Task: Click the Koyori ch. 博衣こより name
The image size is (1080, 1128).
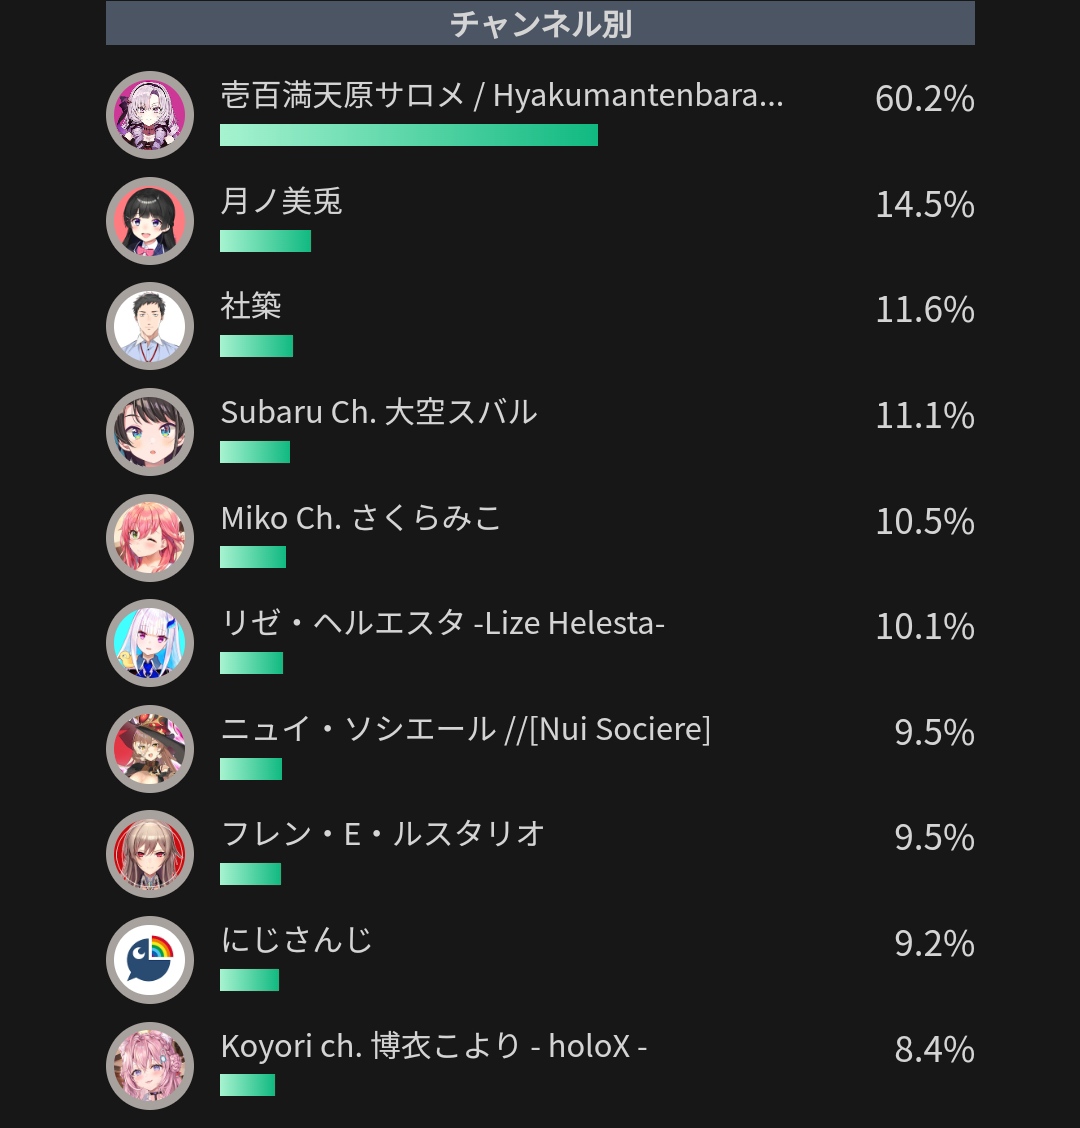Action: pos(433,1046)
